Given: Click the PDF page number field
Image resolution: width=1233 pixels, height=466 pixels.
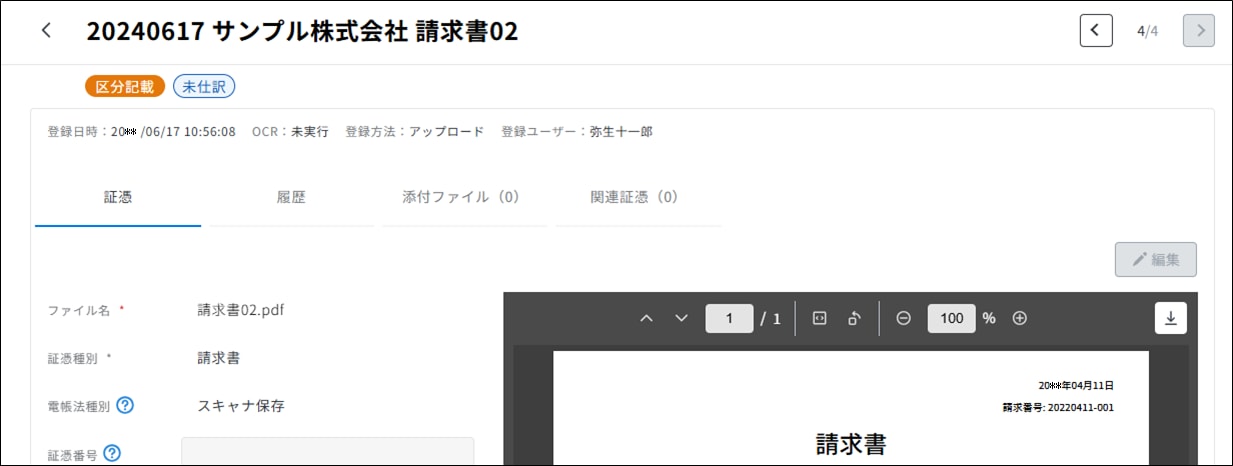Looking at the screenshot, I should (x=729, y=318).
